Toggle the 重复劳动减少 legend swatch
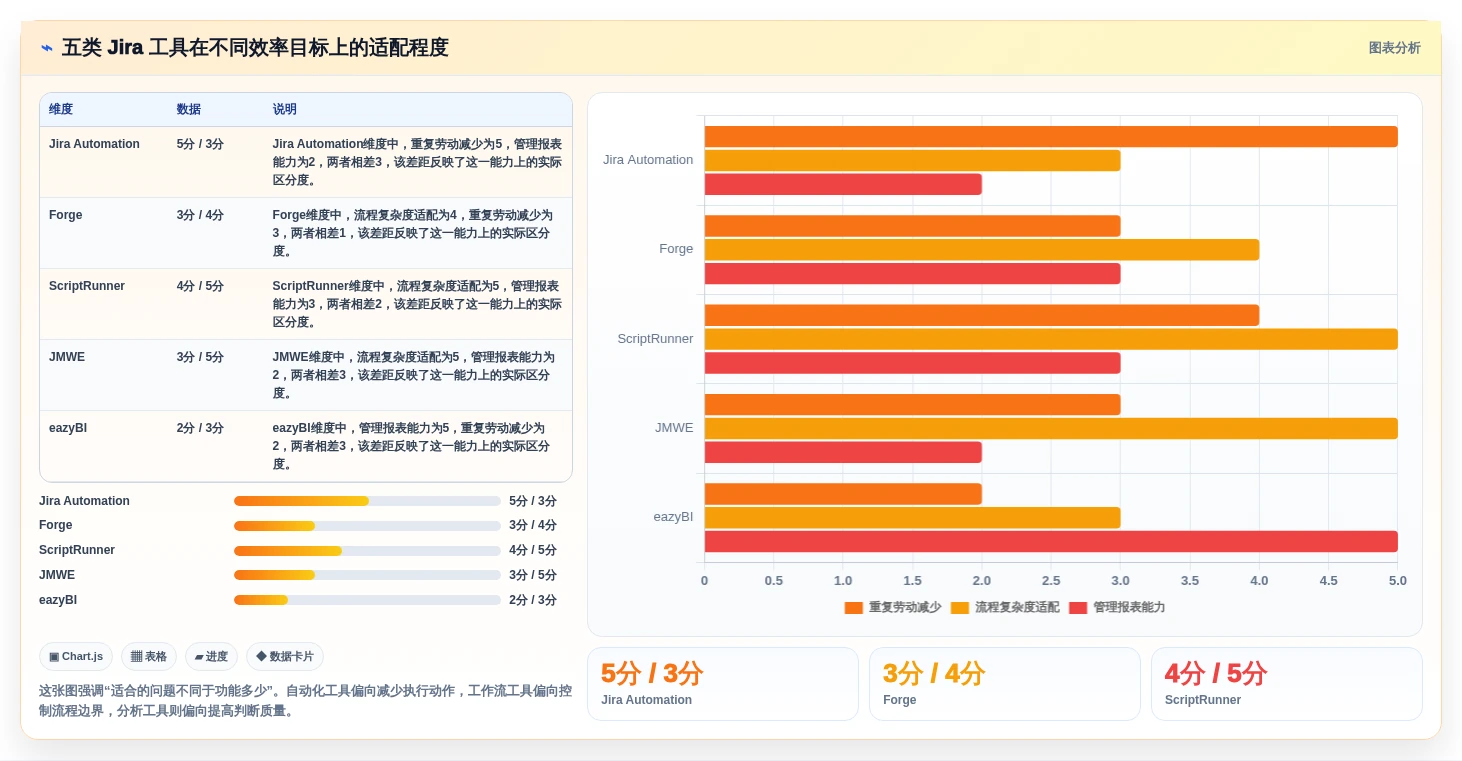The width and height of the screenshot is (1462, 761). click(x=853, y=607)
